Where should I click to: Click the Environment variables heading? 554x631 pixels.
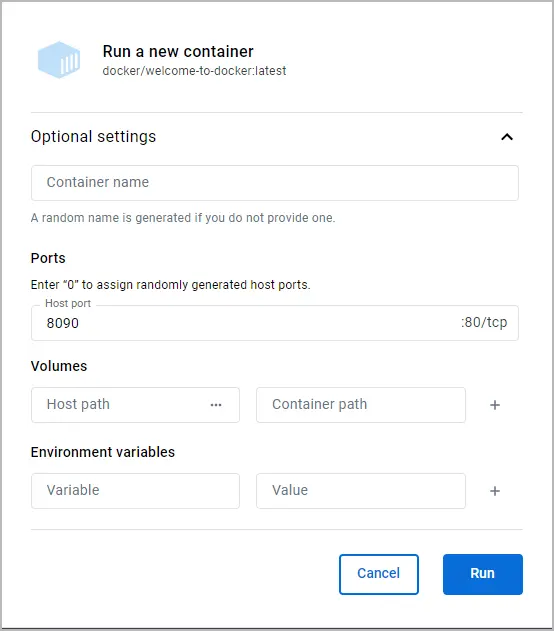[x=103, y=452]
